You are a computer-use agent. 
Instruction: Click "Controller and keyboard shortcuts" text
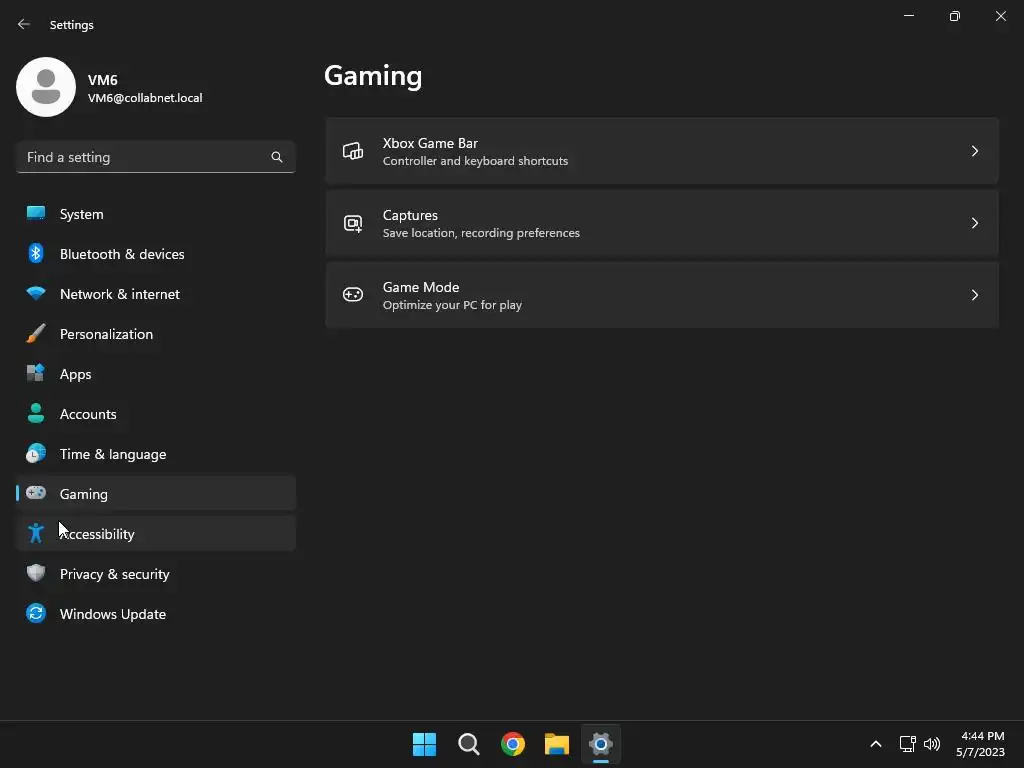[475, 161]
